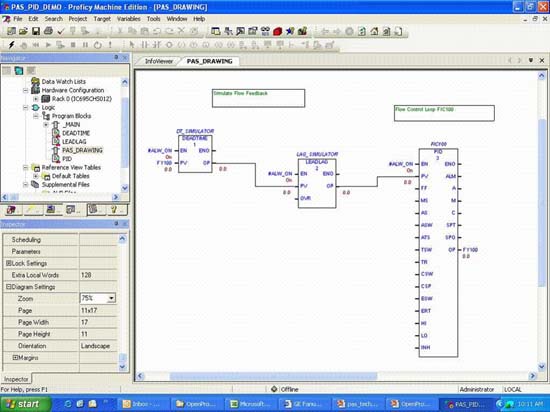The width and height of the screenshot is (550, 412).
Task: Click the Inspector tab at bottom
Action: coord(16,379)
